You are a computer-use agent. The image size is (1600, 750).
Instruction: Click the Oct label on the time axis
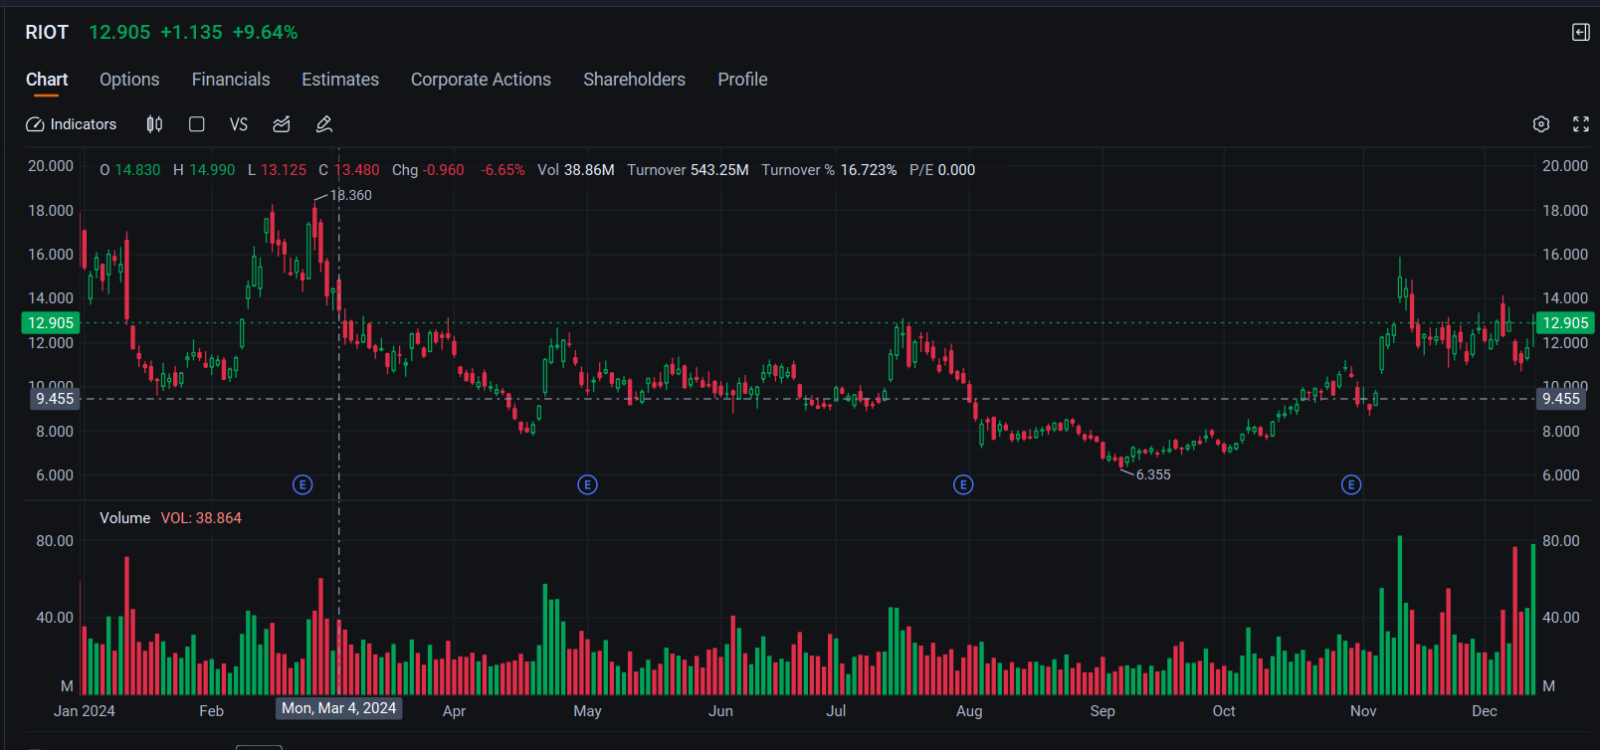click(1224, 711)
